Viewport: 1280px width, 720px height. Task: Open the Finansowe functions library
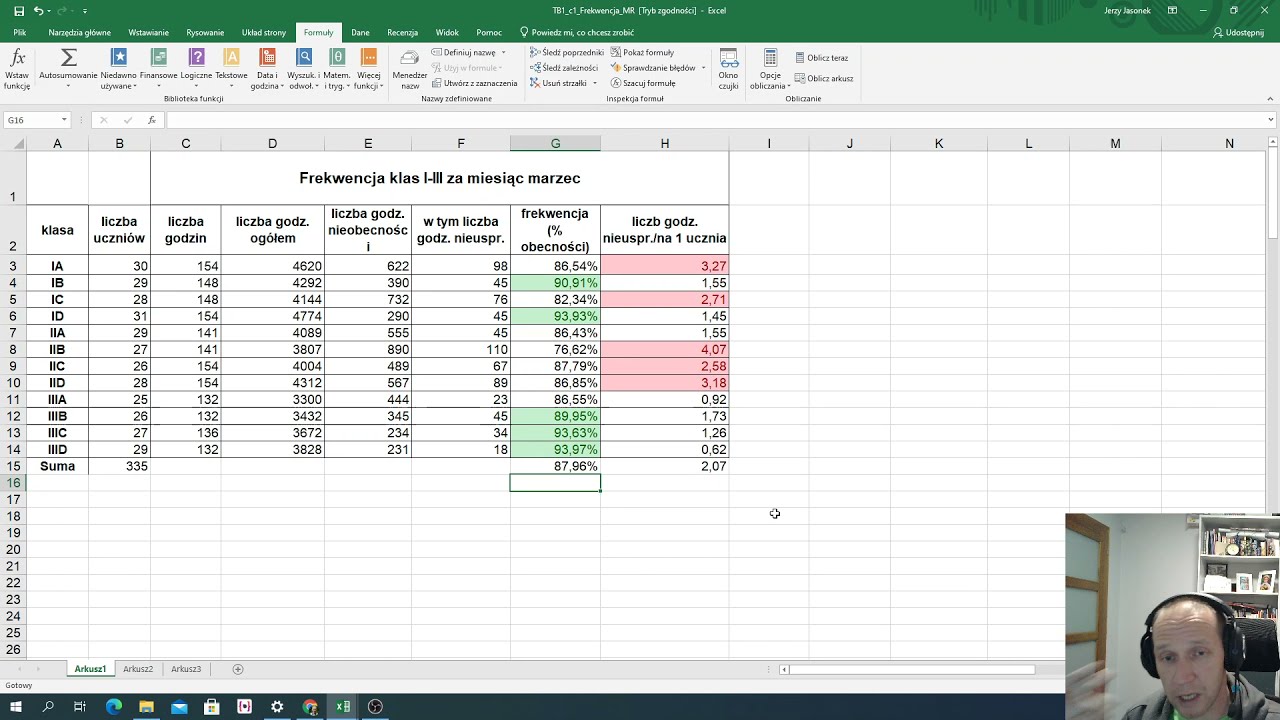pyautogui.click(x=158, y=68)
